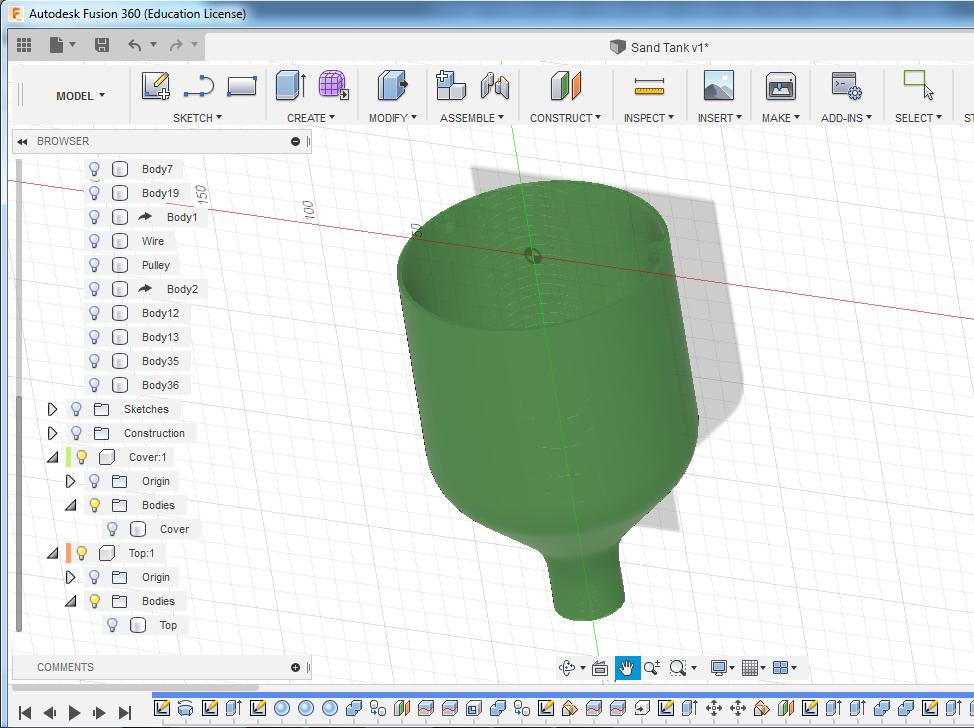Screen dimensions: 974x728
Task: Collapse the Top:1 component
Action: [x=53, y=553]
